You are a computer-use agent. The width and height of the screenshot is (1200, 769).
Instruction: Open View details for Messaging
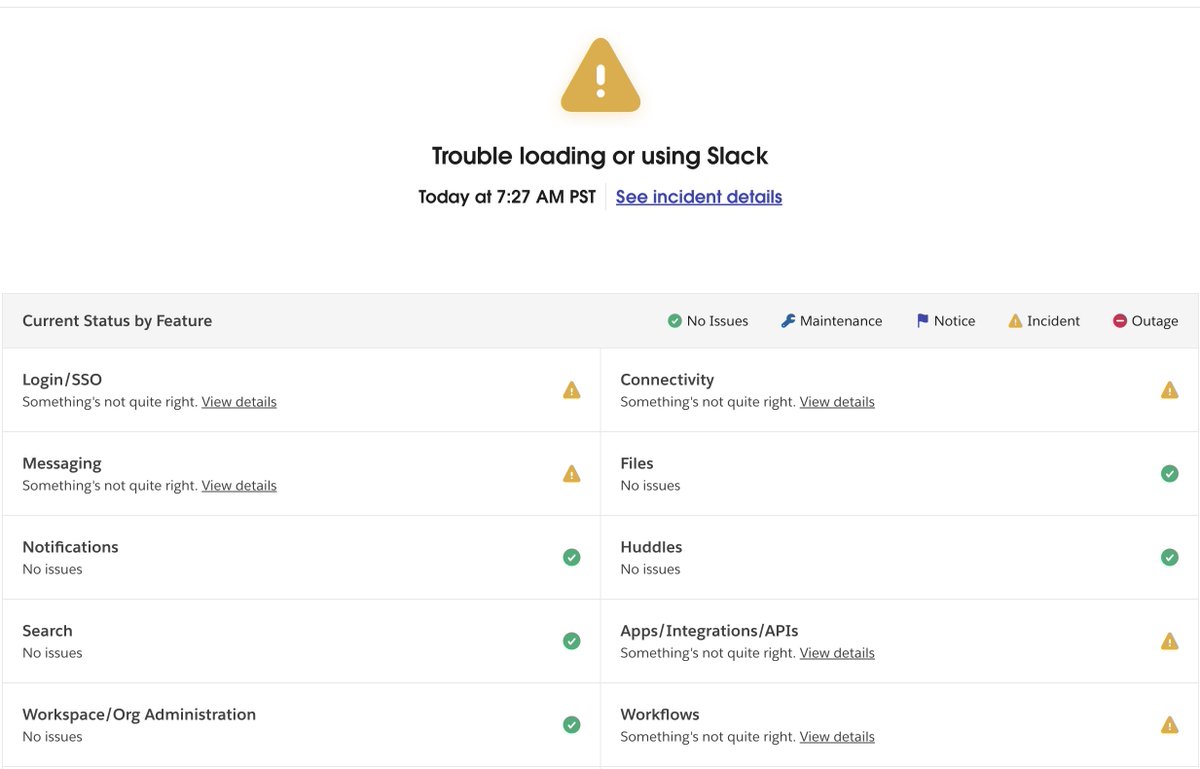tap(239, 486)
